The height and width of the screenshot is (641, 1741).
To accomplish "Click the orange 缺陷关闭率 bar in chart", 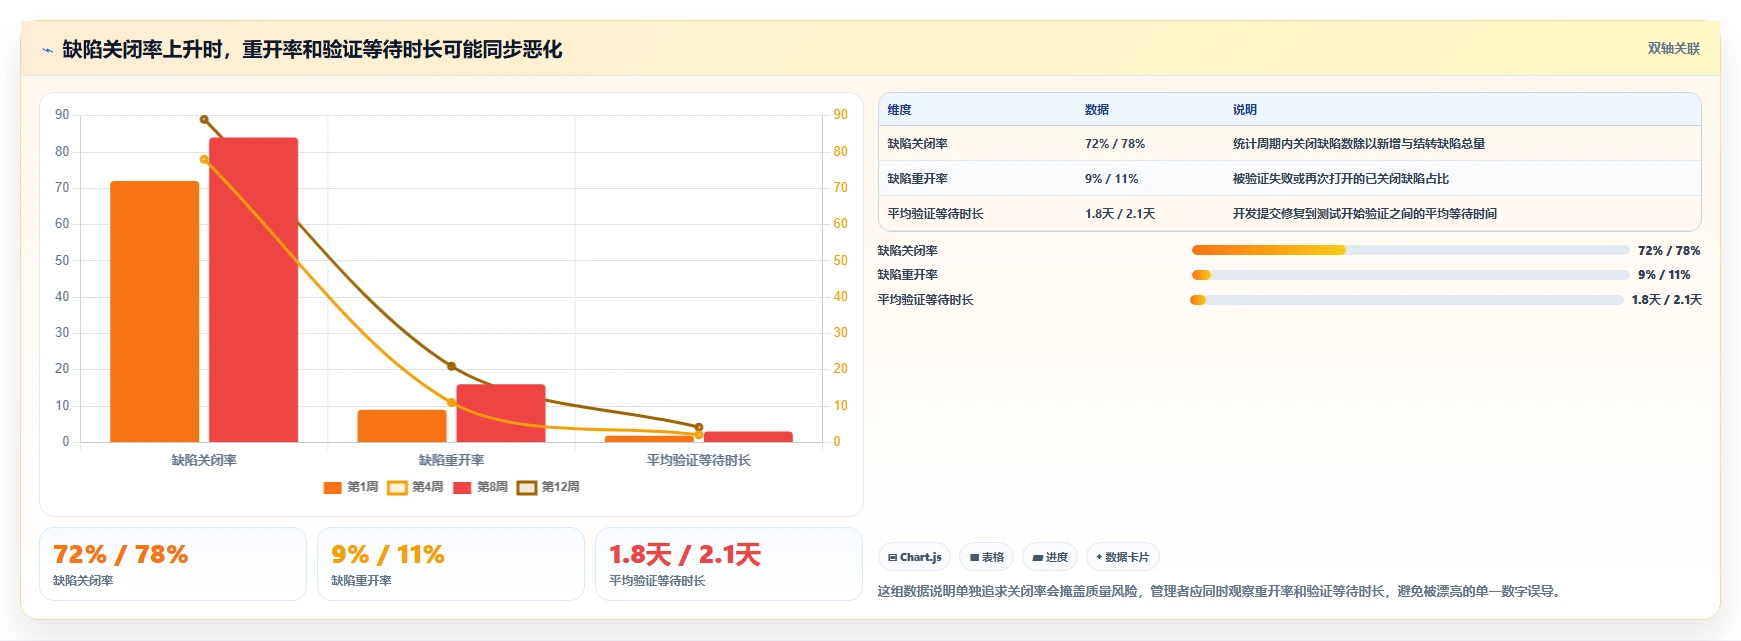I will click(x=155, y=311).
